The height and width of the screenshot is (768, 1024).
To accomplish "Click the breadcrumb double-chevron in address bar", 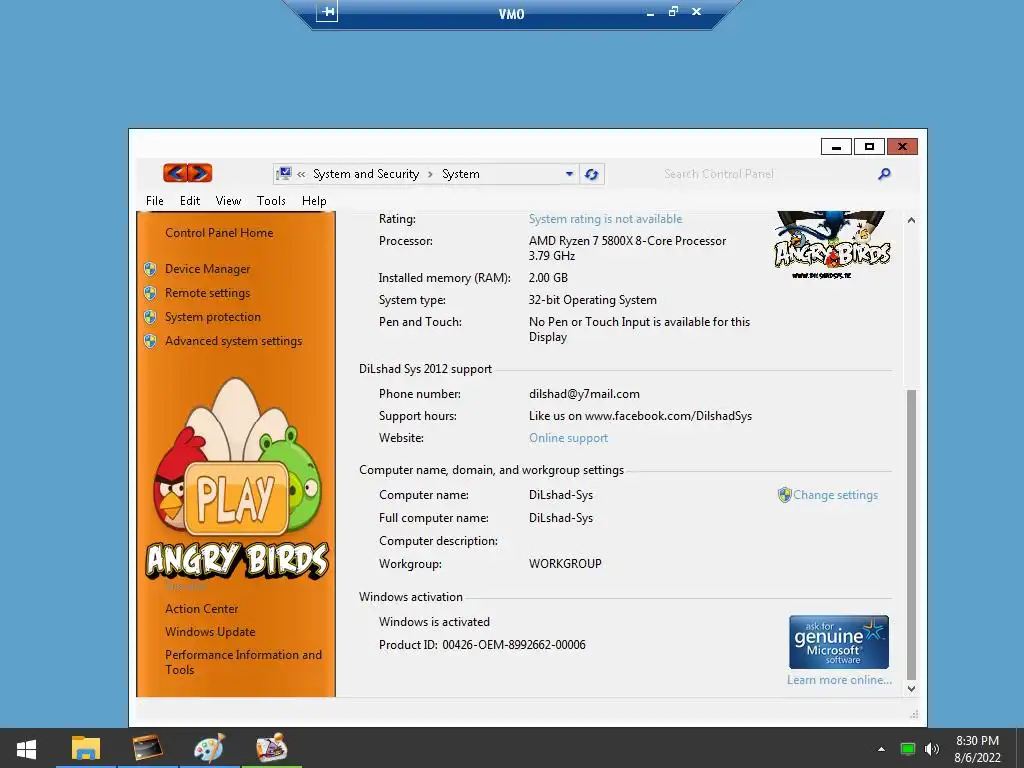I will point(301,174).
